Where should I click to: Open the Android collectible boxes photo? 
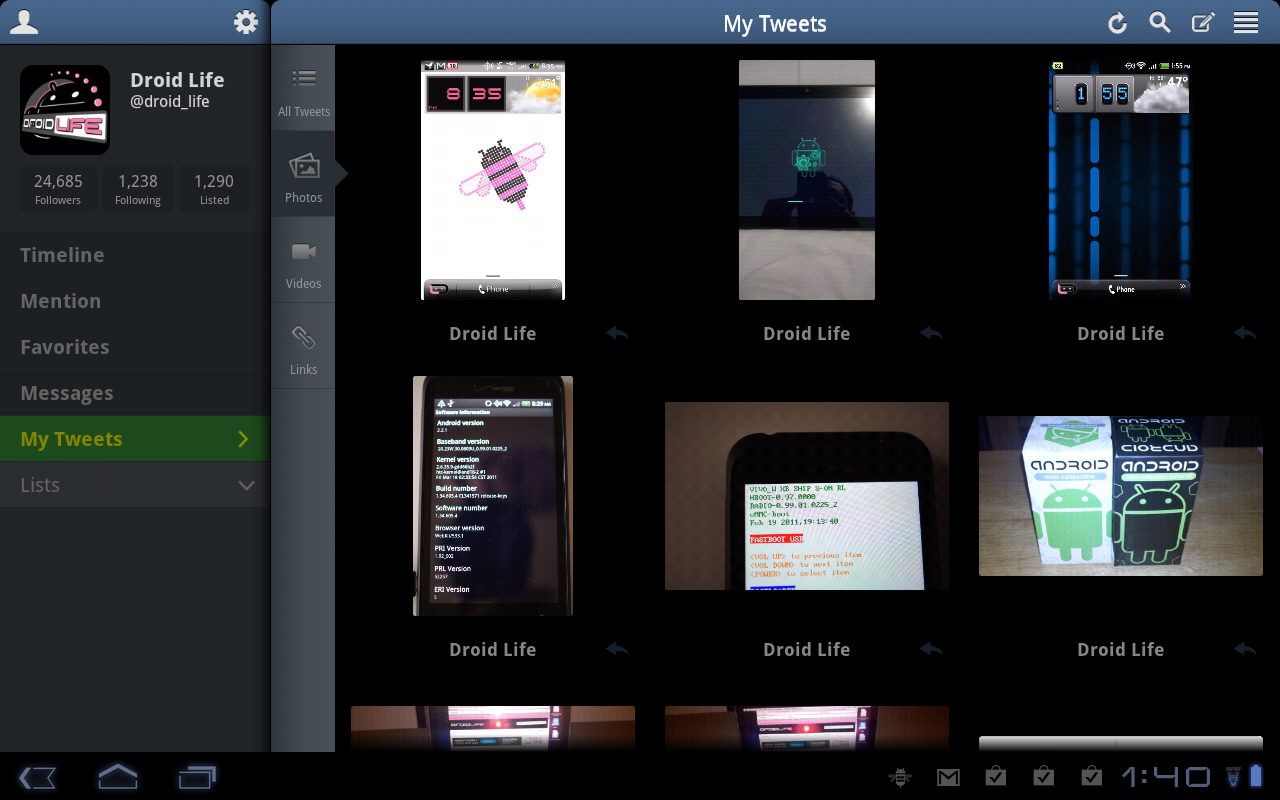(1121, 496)
